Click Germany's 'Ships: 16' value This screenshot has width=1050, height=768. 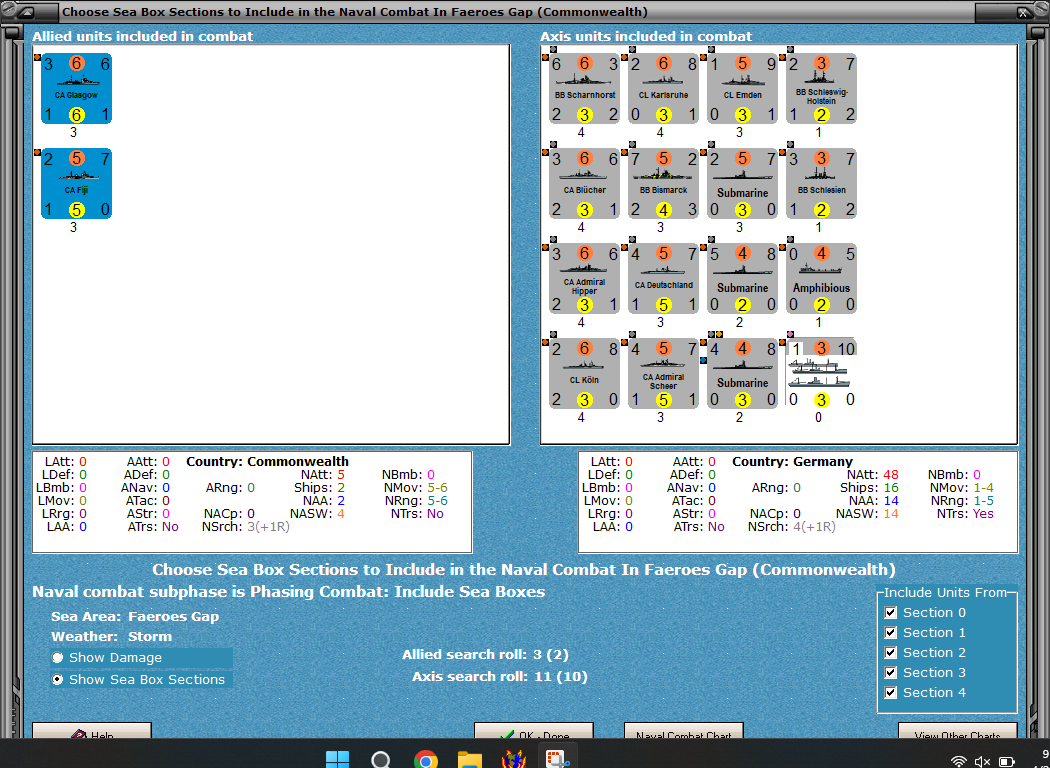(869, 487)
